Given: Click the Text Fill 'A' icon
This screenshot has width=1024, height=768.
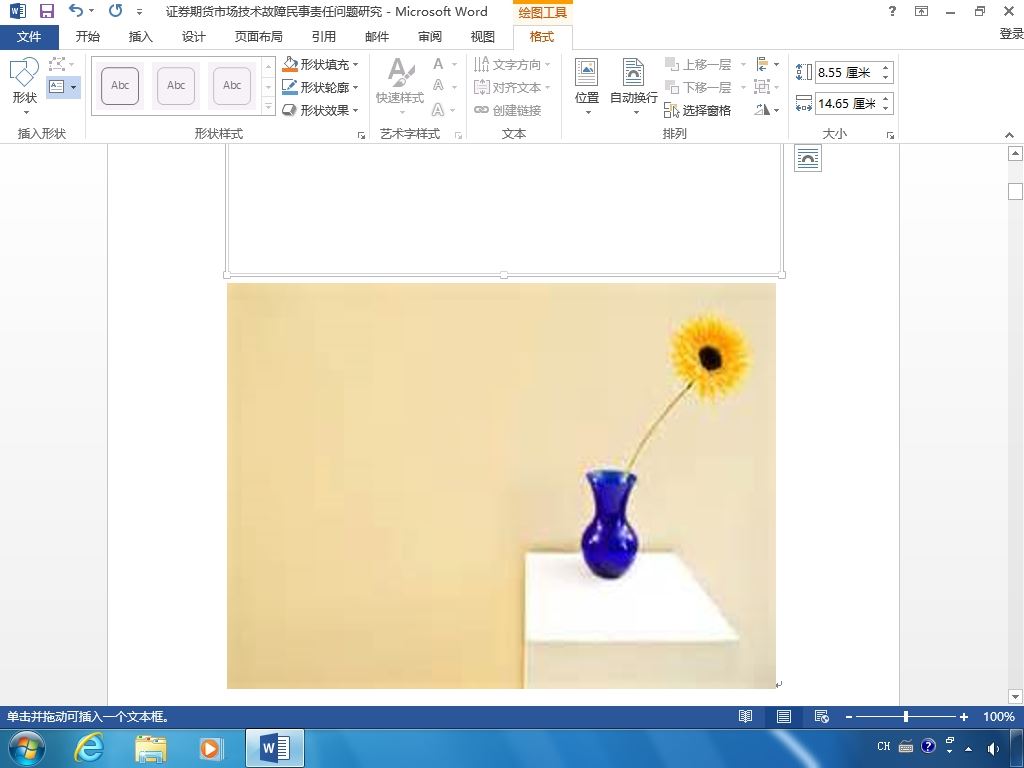Looking at the screenshot, I should (438, 64).
